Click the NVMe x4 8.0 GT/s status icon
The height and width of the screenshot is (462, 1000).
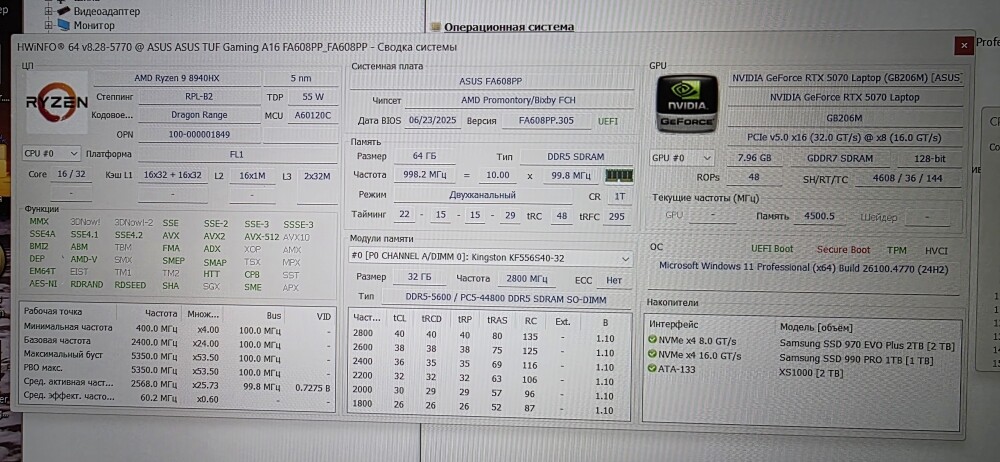coord(654,340)
